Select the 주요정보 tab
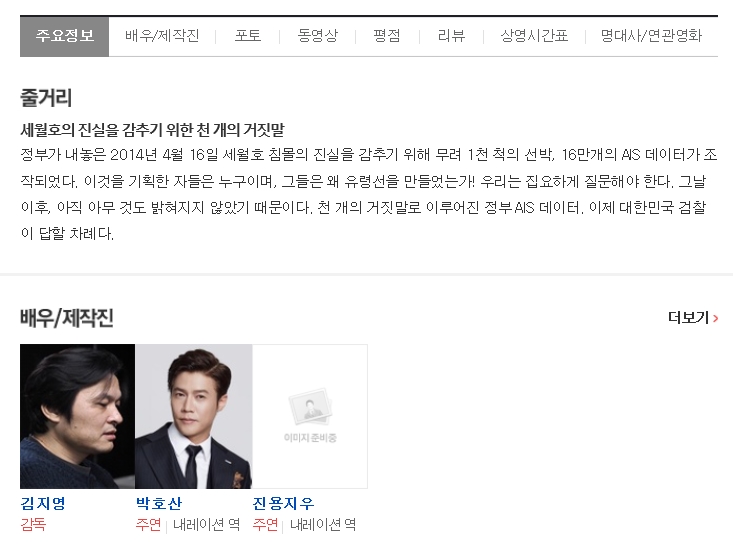The width and height of the screenshot is (733, 546). point(65,36)
